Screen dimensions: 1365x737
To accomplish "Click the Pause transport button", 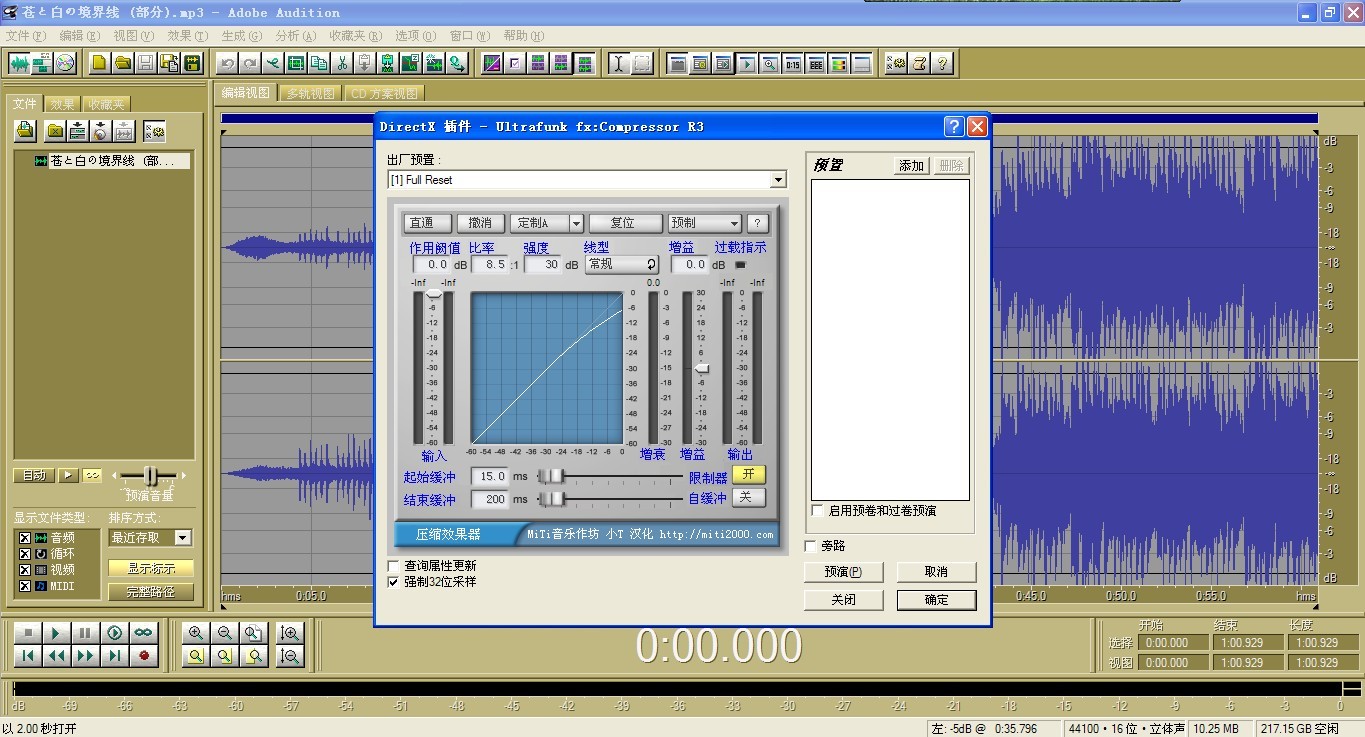I will tap(86, 633).
